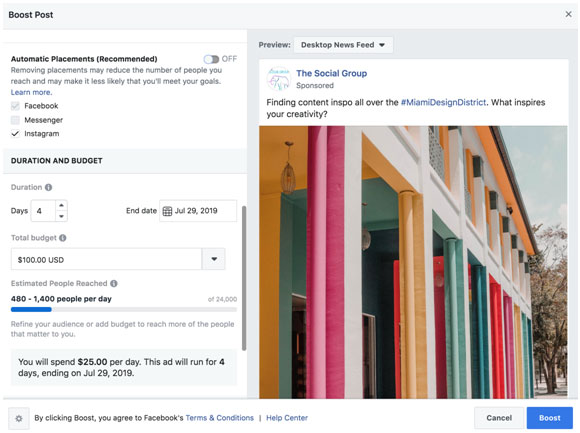This screenshot has width=580, height=433.
Task: Click the settings gear icon at bottom left
Action: pos(19,418)
